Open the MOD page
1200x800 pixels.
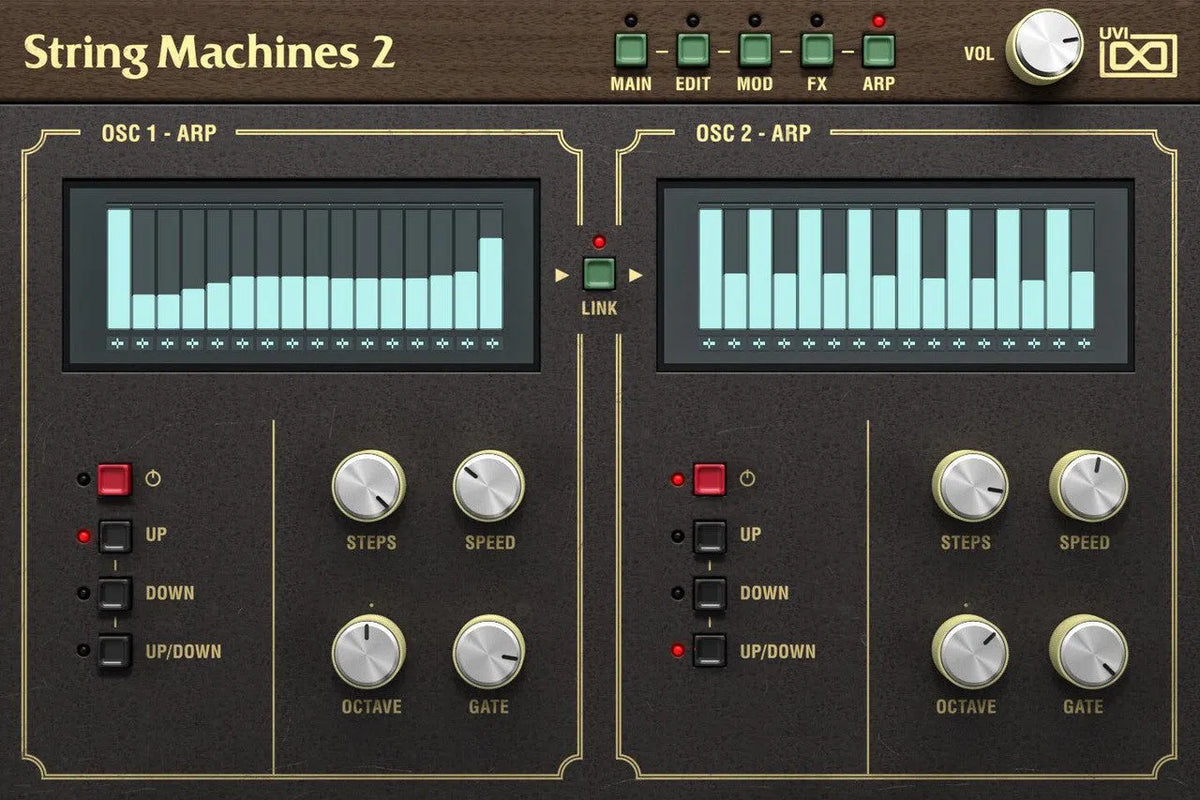(x=754, y=47)
